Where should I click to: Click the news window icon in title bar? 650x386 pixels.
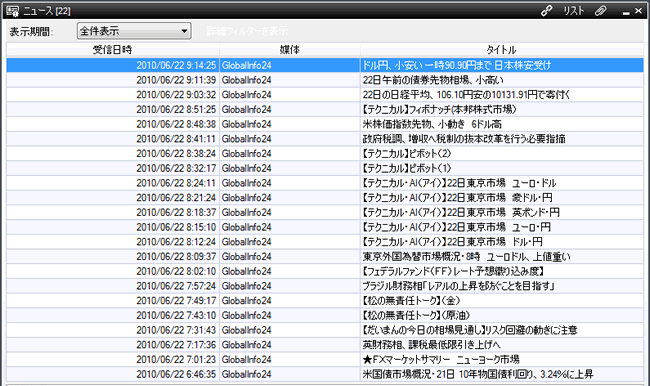(12, 11)
